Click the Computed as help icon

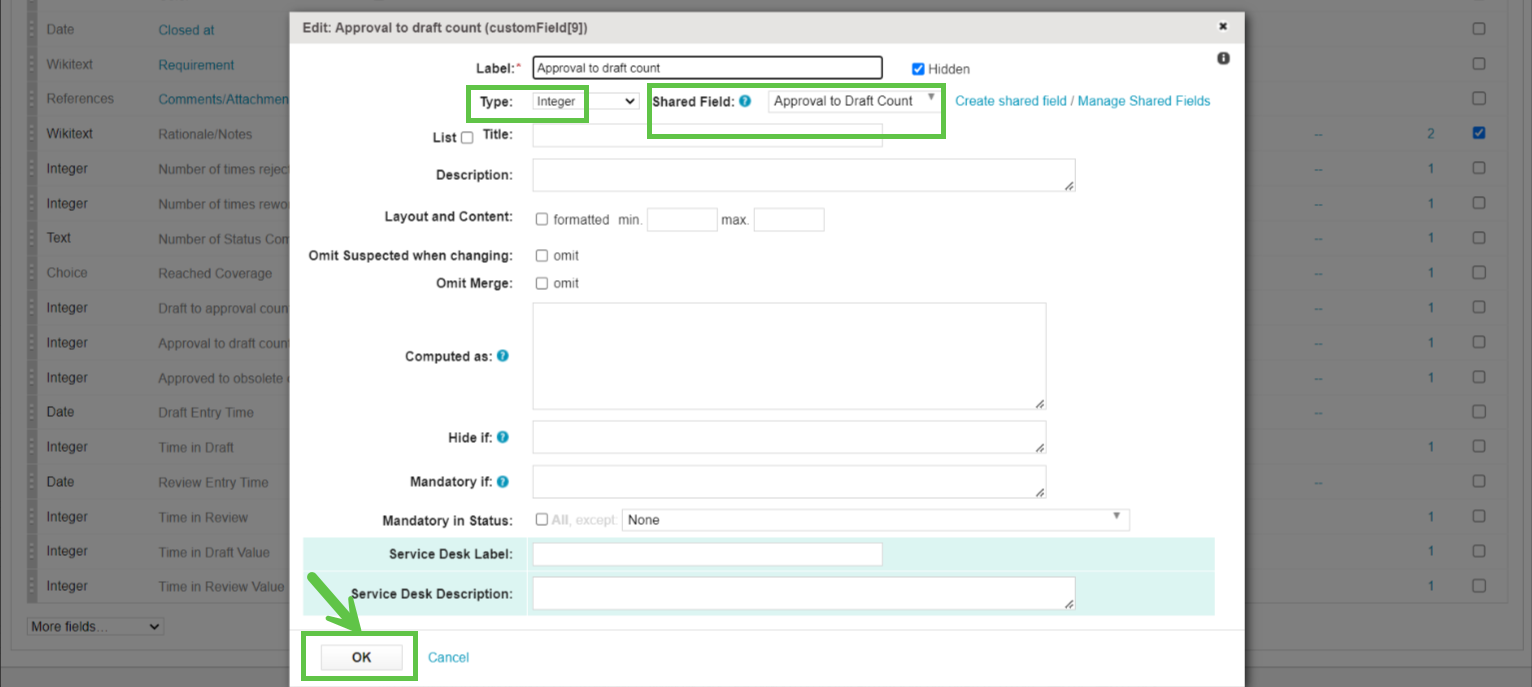pos(503,356)
